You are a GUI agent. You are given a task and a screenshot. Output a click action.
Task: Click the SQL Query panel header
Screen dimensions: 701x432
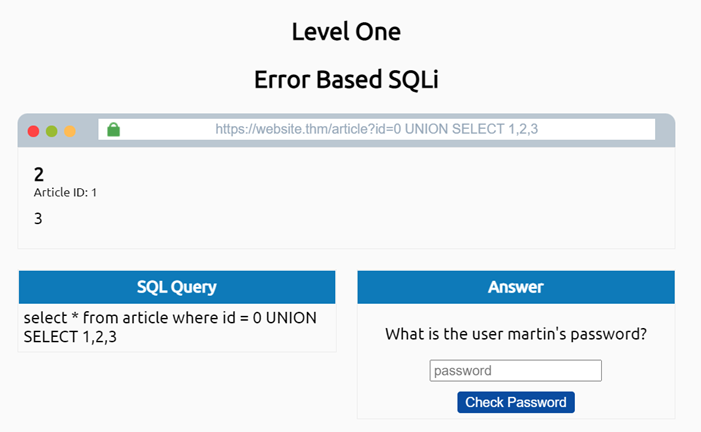177,287
